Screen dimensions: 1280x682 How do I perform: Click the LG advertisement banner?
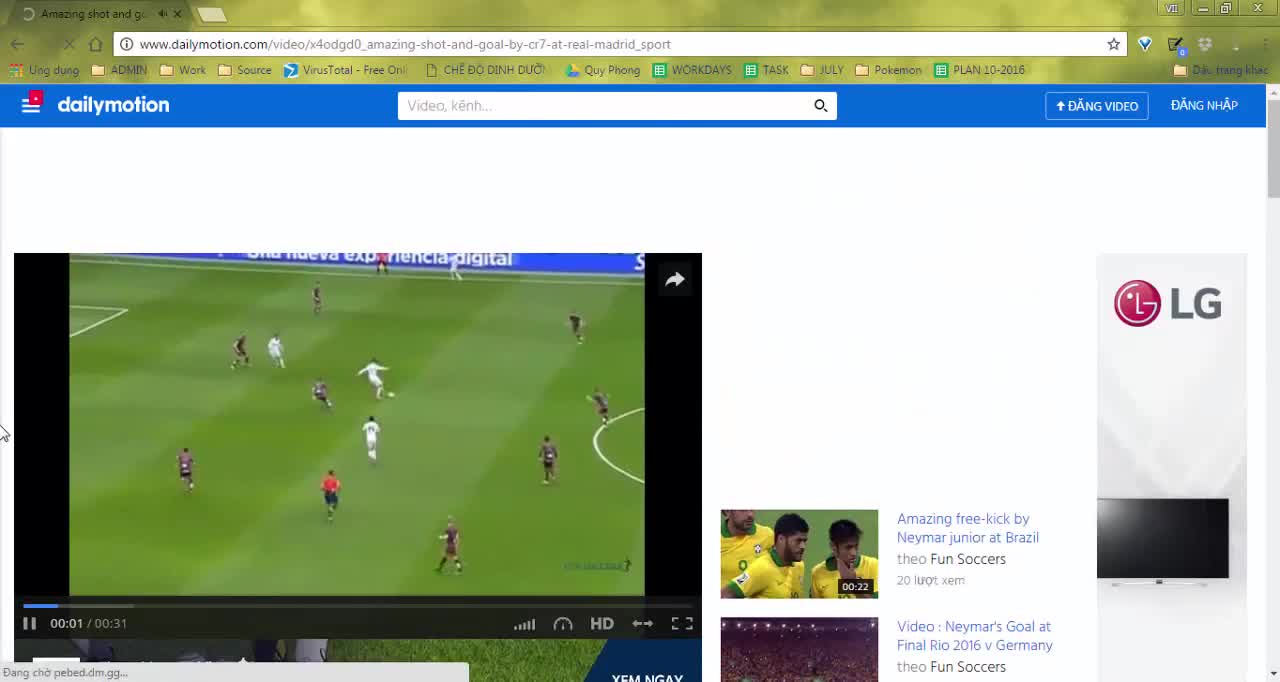[1171, 465]
